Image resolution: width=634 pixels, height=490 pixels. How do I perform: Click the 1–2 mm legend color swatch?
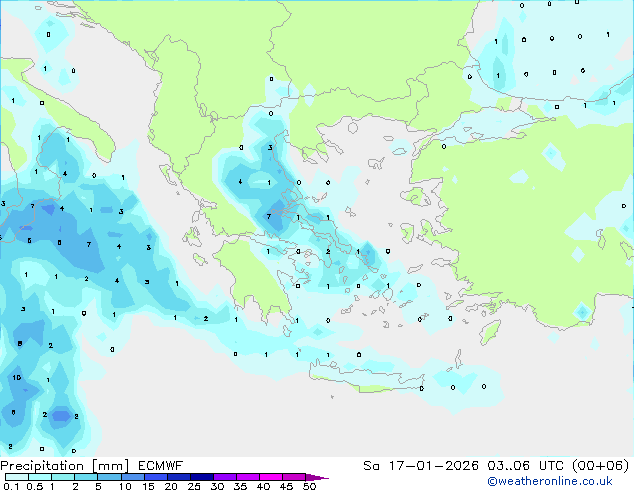63,477
